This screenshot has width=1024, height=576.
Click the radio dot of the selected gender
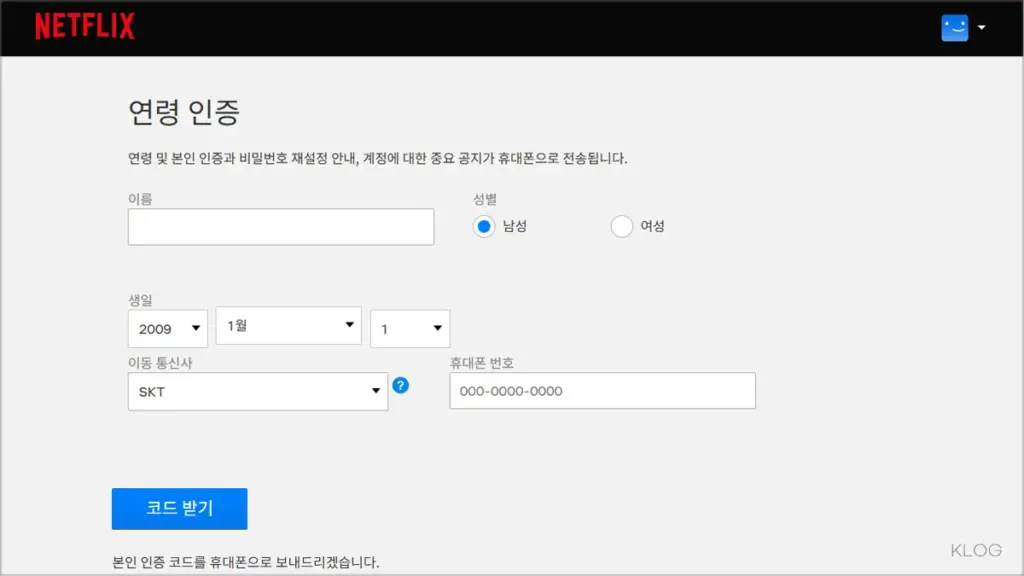(483, 226)
